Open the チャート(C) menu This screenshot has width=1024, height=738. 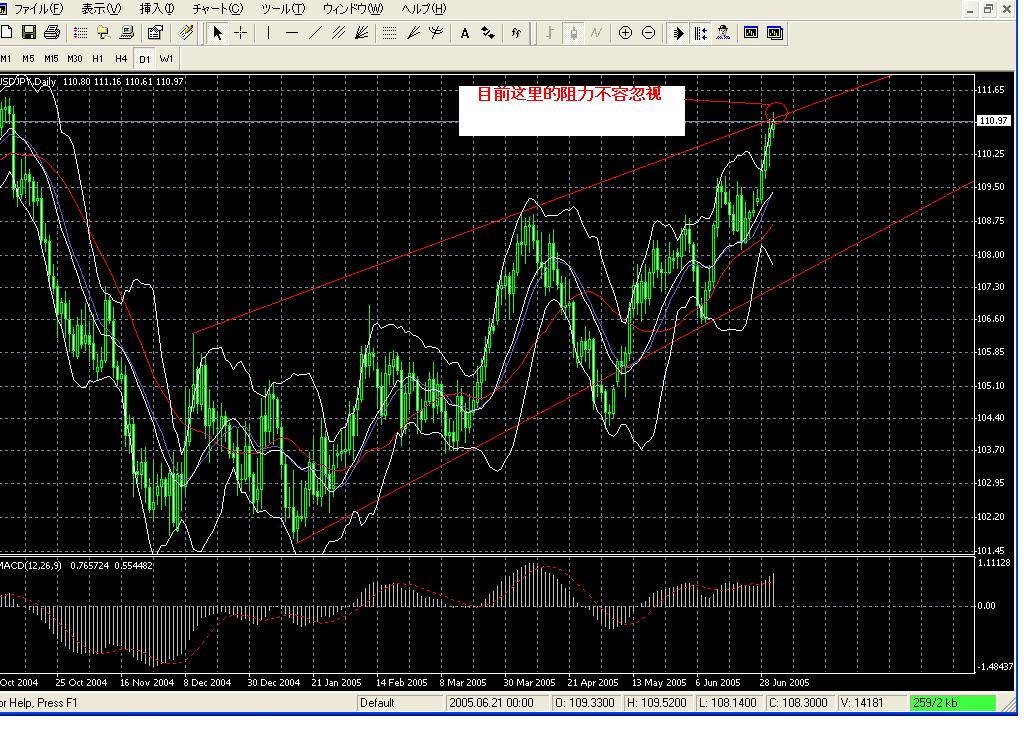(217, 9)
